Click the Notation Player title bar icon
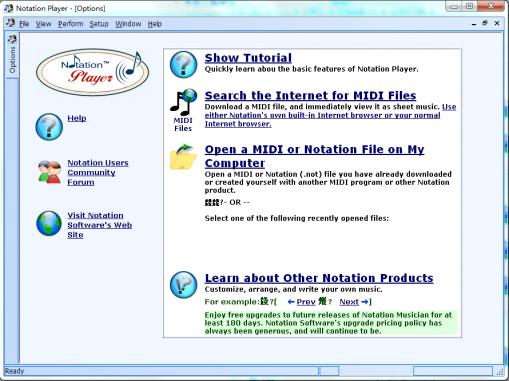 [x=8, y=8]
